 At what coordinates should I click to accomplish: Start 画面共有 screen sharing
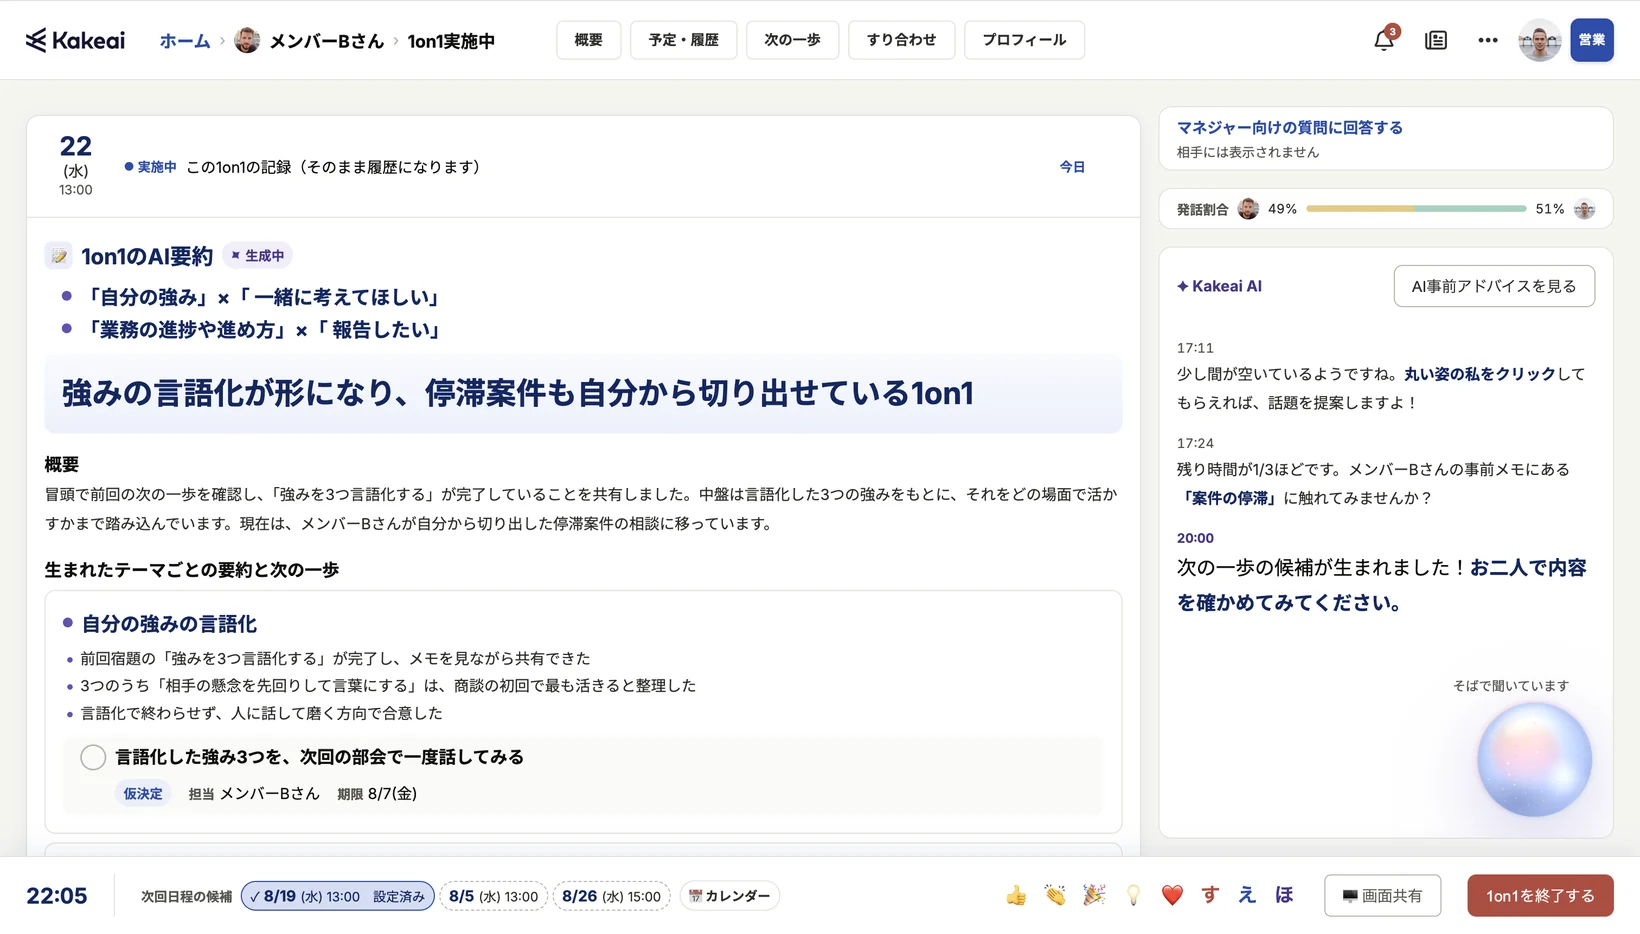[1382, 896]
